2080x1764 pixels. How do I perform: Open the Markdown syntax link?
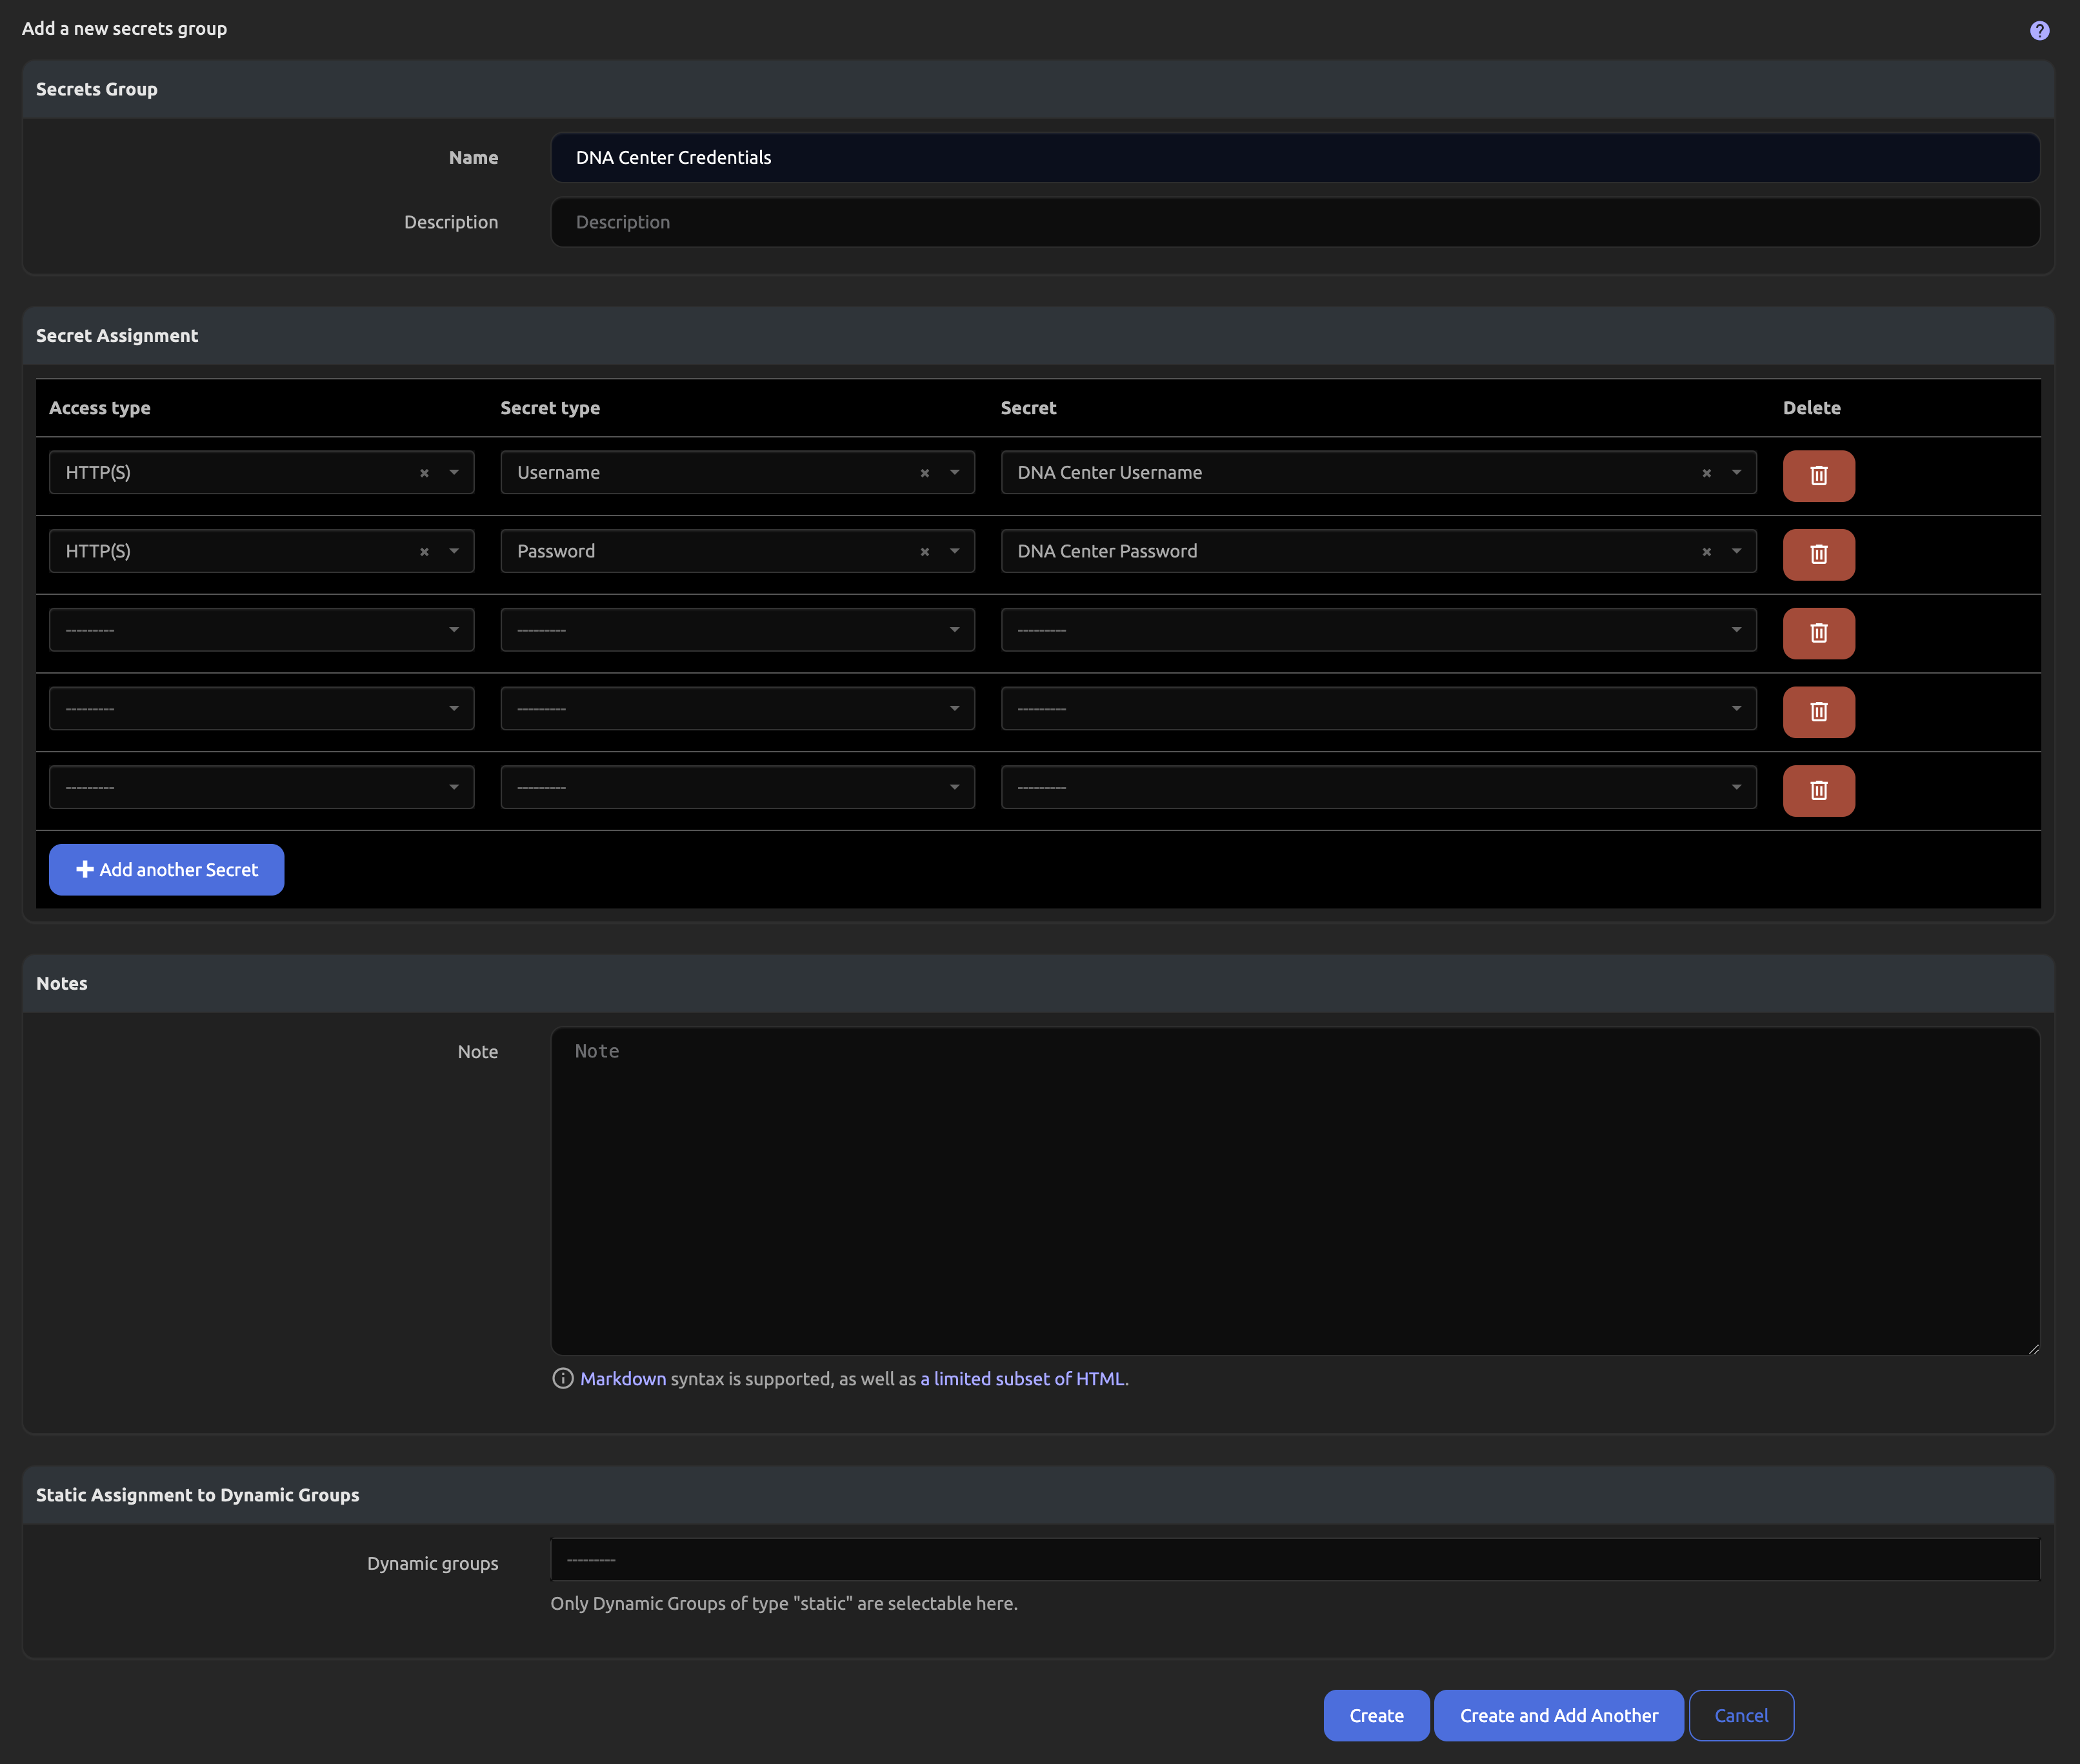point(622,1378)
